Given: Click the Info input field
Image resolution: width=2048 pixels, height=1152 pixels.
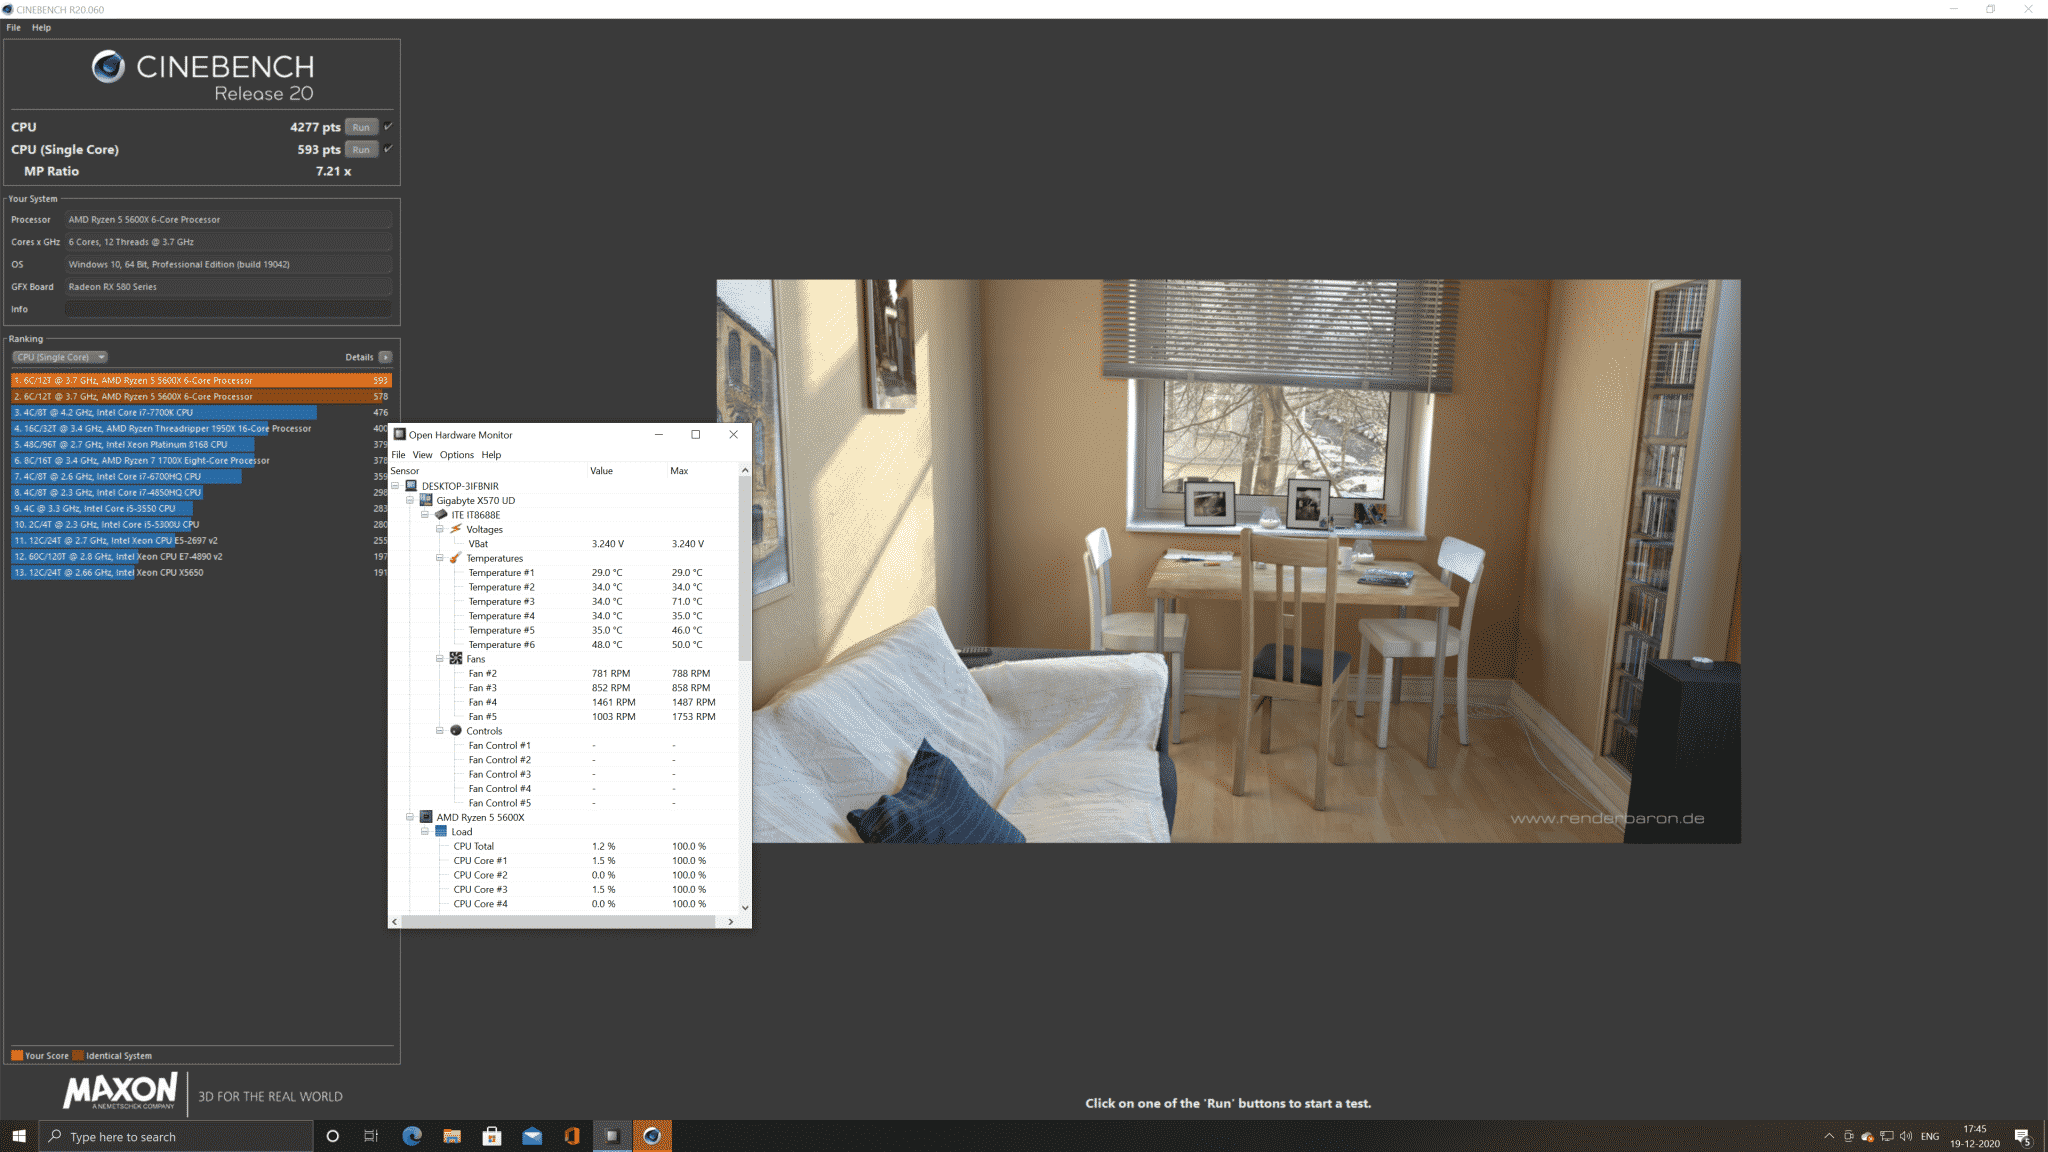Looking at the screenshot, I should (229, 309).
